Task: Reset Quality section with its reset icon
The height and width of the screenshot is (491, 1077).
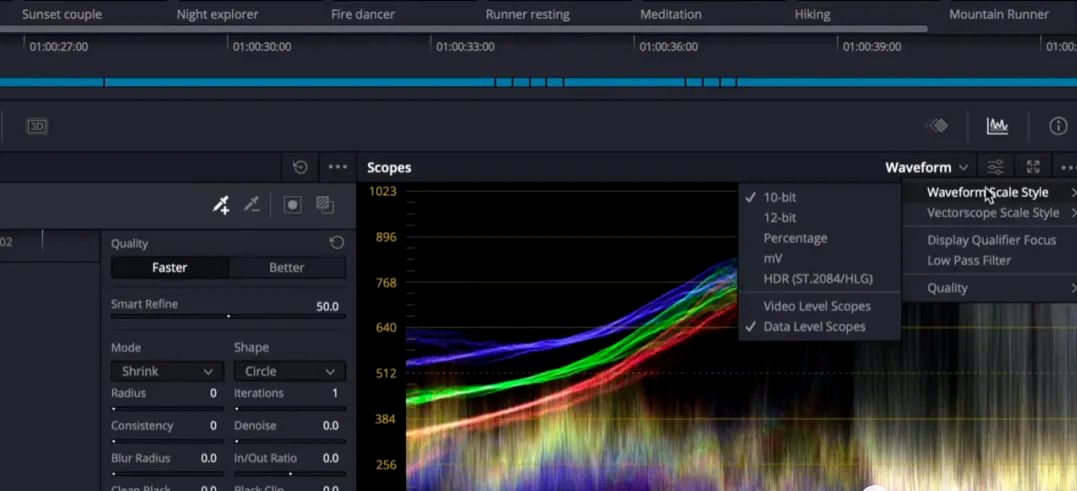Action: (x=336, y=242)
